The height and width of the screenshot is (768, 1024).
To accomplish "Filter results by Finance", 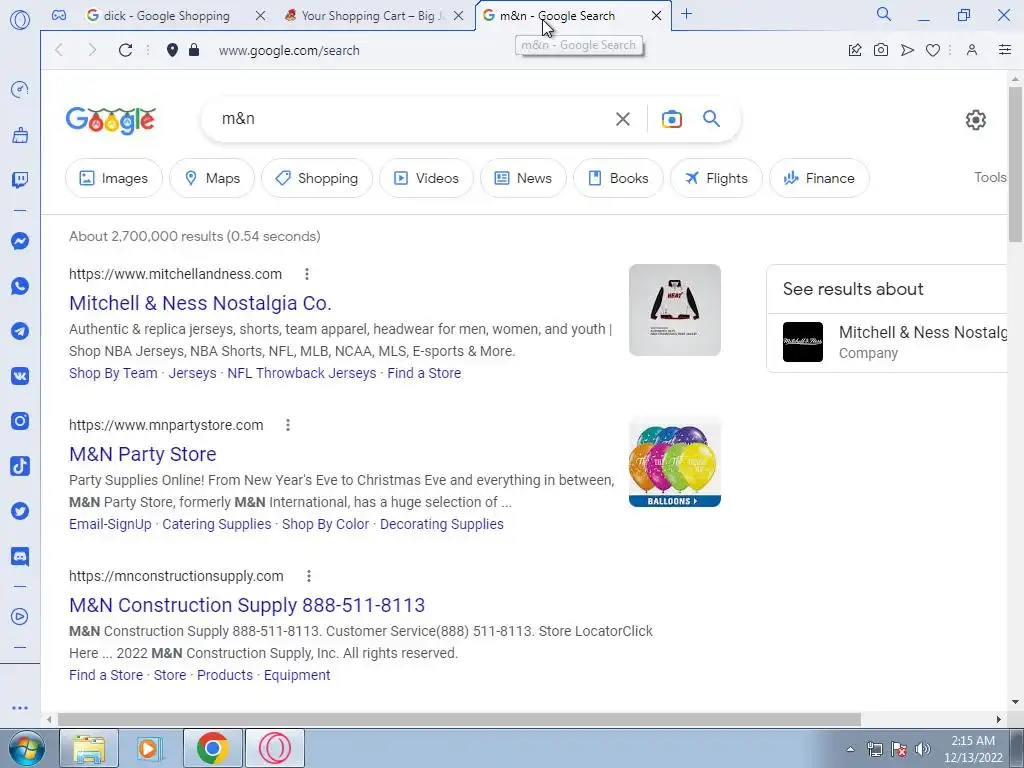I will coord(819,178).
